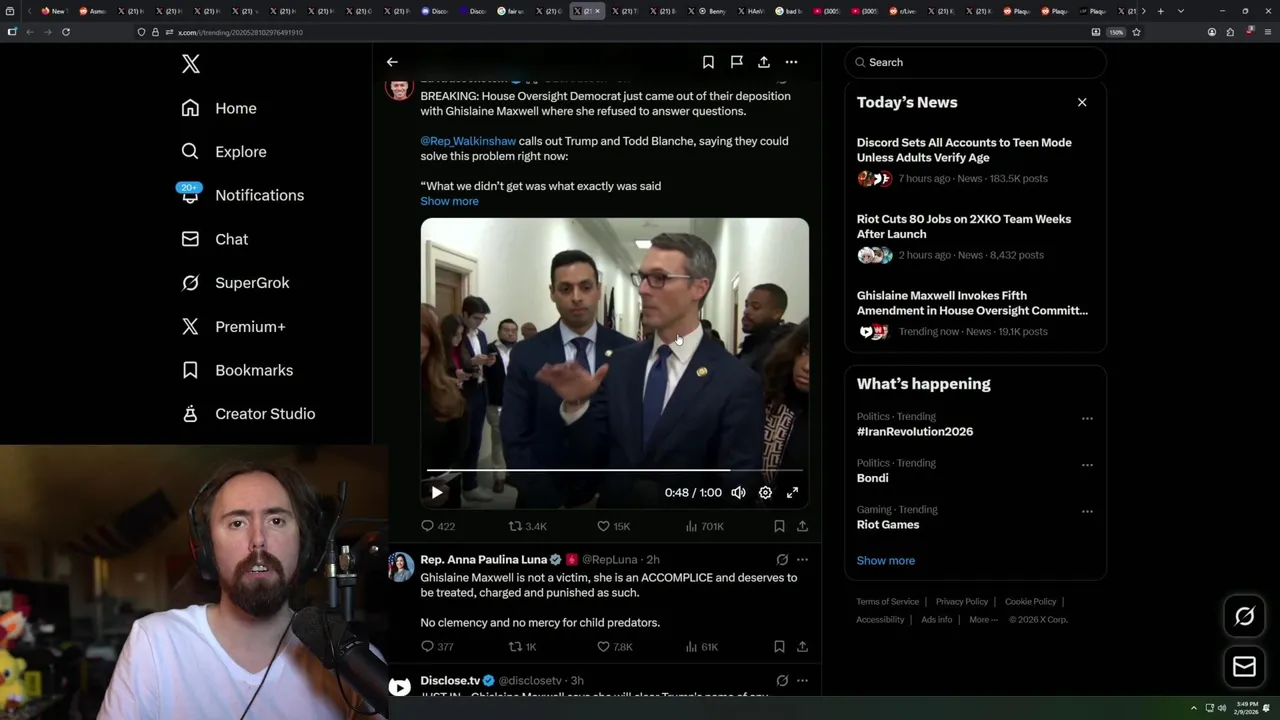This screenshot has height=720, width=1280.
Task: Reply to the post with 422 replies
Action: pos(437,526)
